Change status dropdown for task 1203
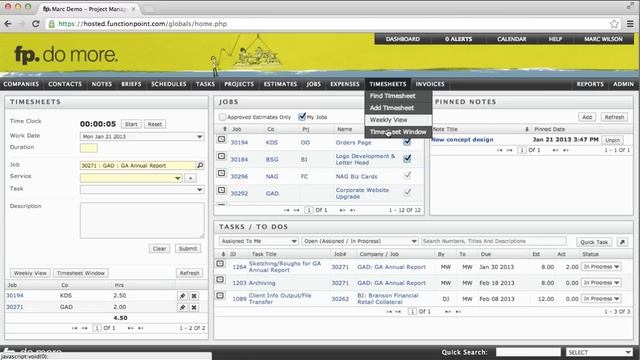The height and width of the screenshot is (360, 640). pyautogui.click(x=601, y=283)
